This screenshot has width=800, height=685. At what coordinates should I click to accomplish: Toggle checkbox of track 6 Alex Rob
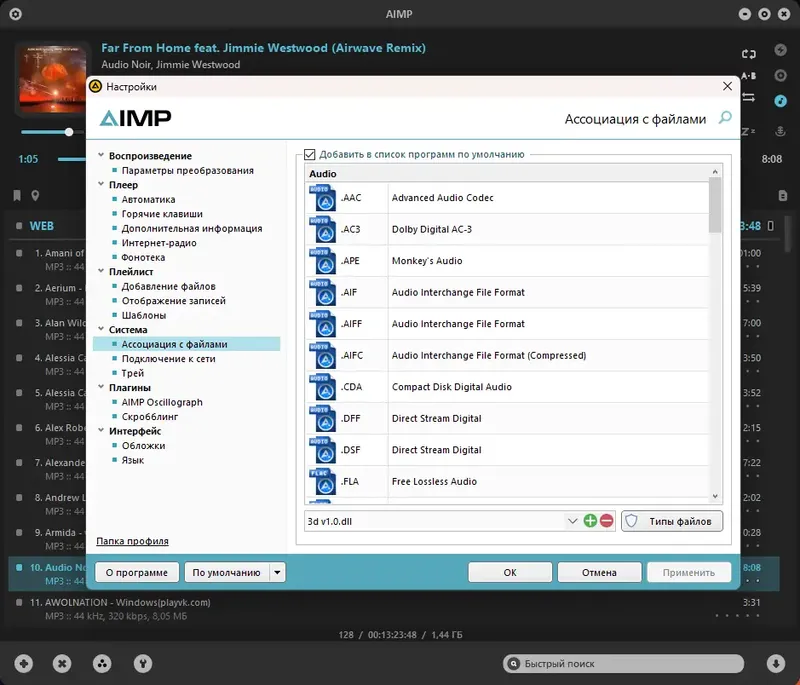point(19,427)
